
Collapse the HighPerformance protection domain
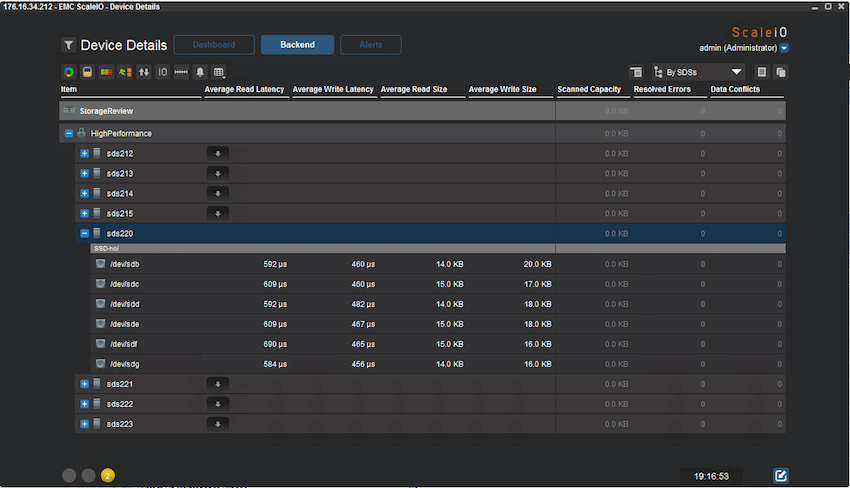point(69,133)
